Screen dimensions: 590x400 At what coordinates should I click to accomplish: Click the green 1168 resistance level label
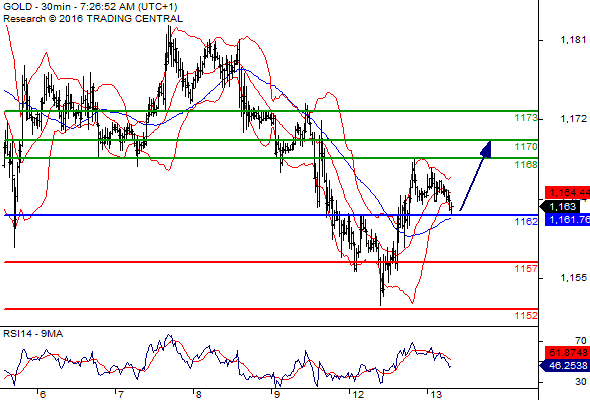(x=526, y=164)
